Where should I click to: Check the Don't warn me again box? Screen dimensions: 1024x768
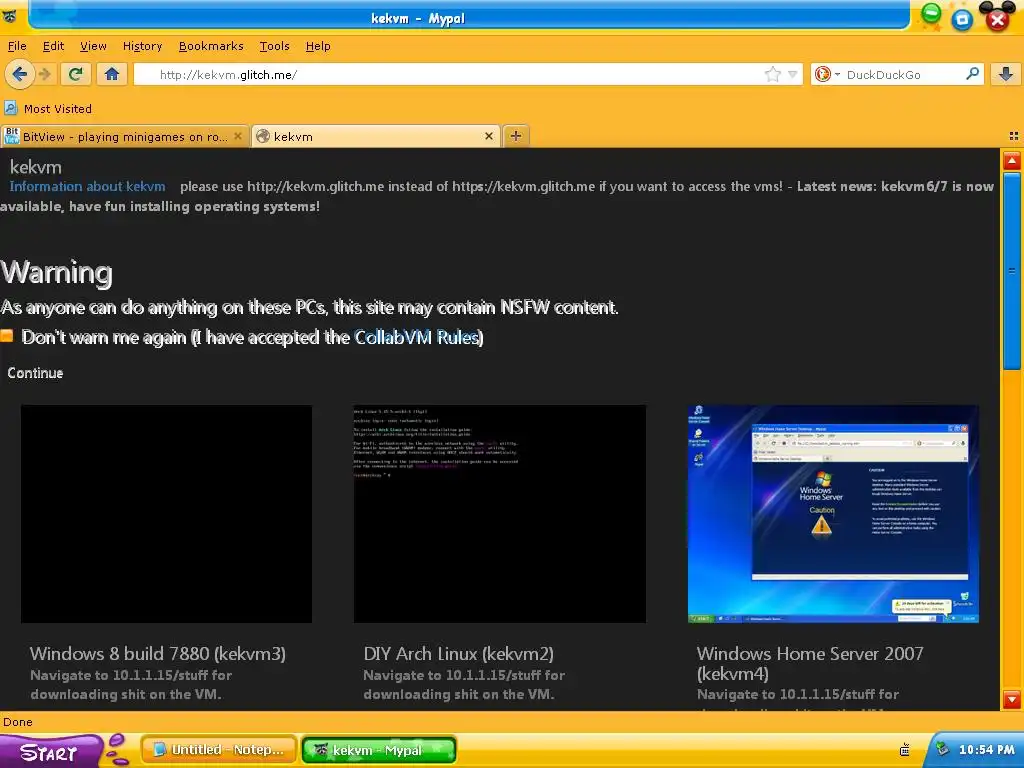pyautogui.click(x=7, y=336)
